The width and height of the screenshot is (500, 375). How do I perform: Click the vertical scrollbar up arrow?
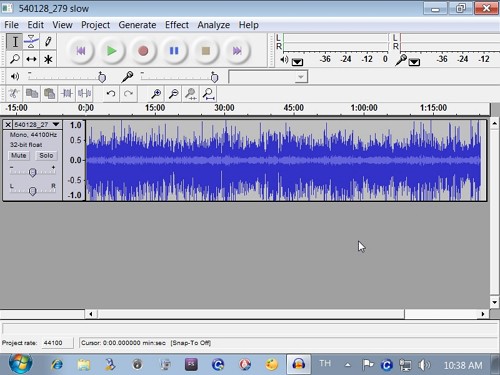[x=495, y=124]
